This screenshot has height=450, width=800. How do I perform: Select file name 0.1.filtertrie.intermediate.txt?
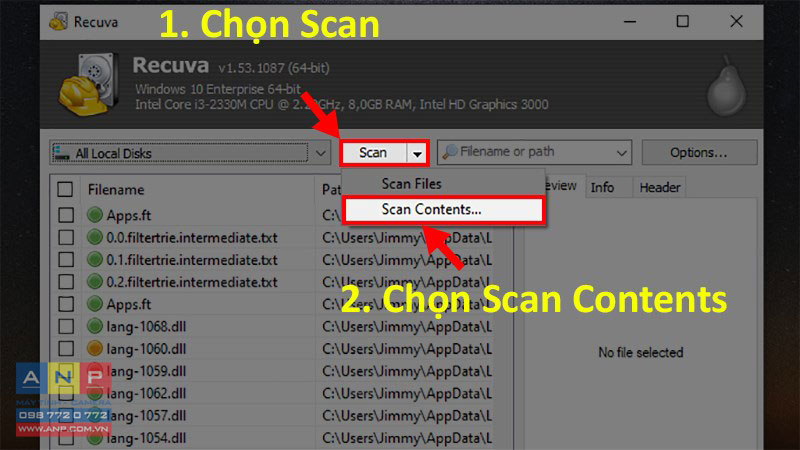[x=192, y=260]
